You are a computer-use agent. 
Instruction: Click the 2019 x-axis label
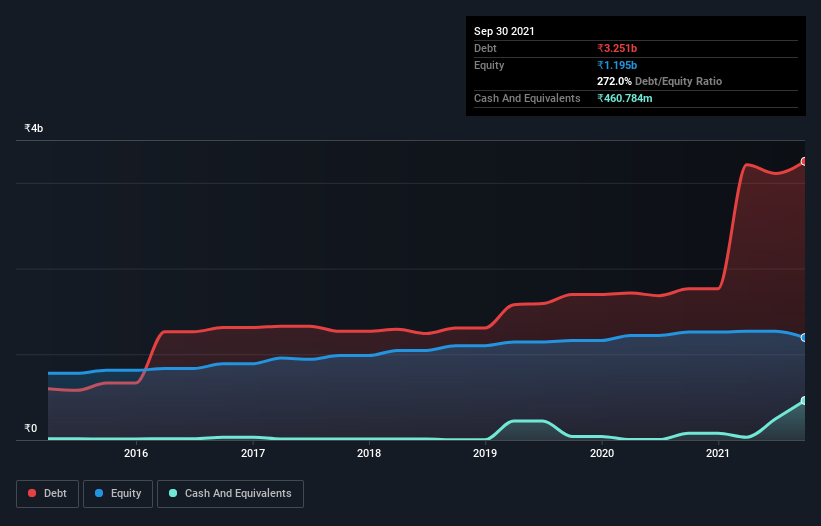(485, 453)
